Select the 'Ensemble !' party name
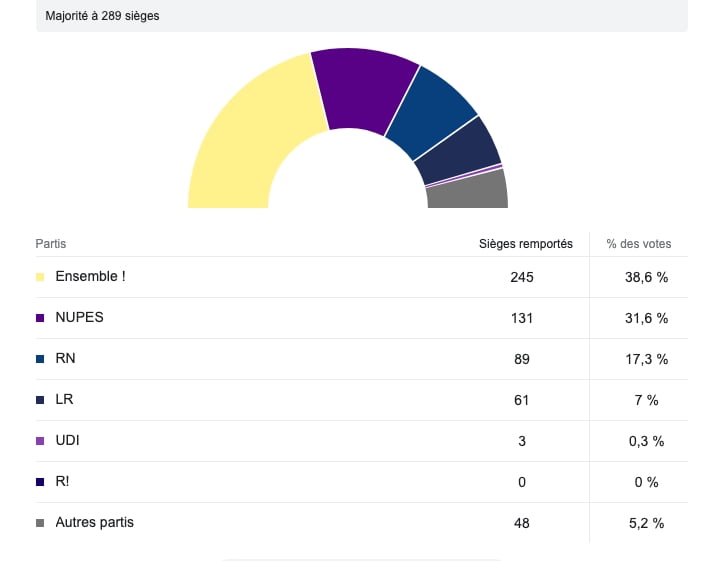The height and width of the screenshot is (561, 712). [90, 276]
